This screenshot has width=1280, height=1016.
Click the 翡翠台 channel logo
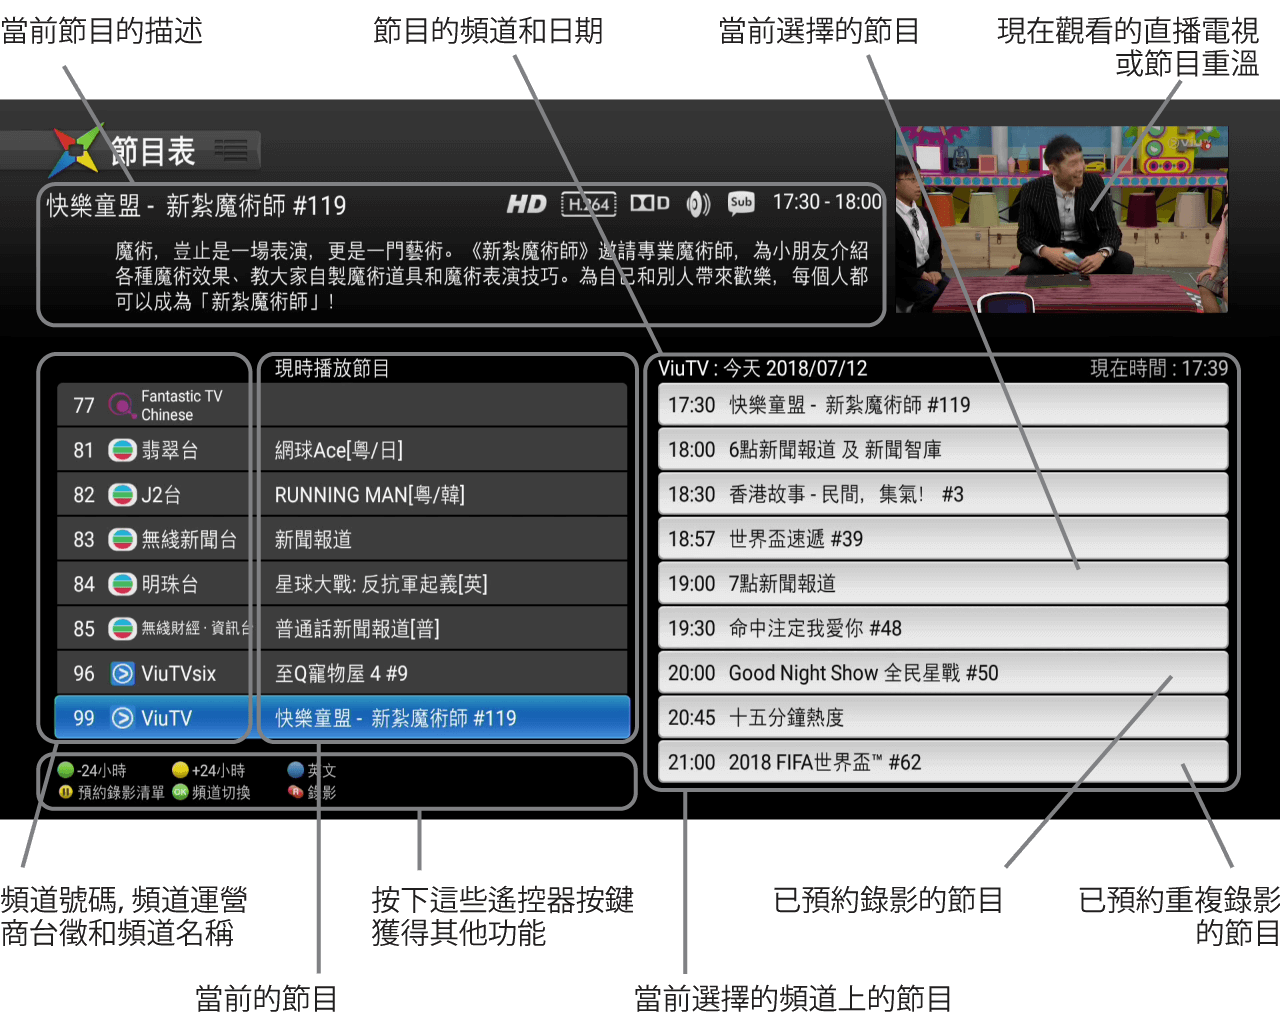[122, 450]
